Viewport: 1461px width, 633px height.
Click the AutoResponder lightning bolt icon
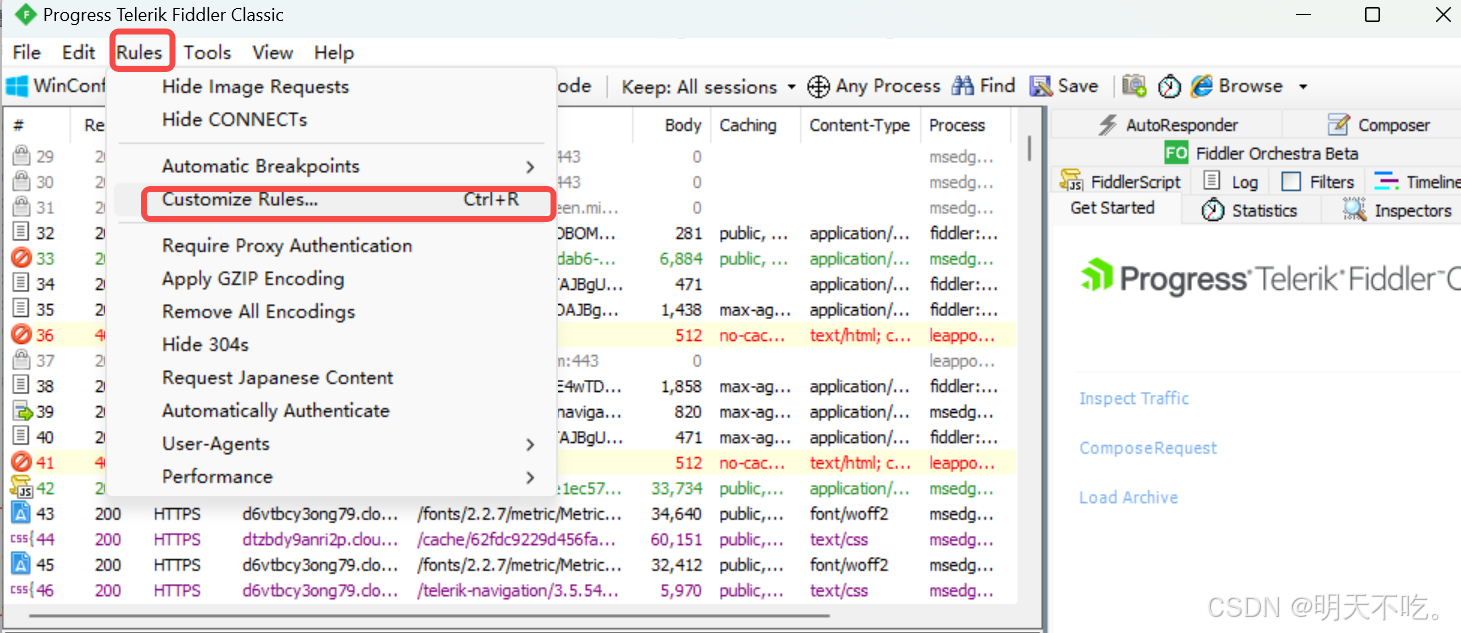pos(1107,125)
